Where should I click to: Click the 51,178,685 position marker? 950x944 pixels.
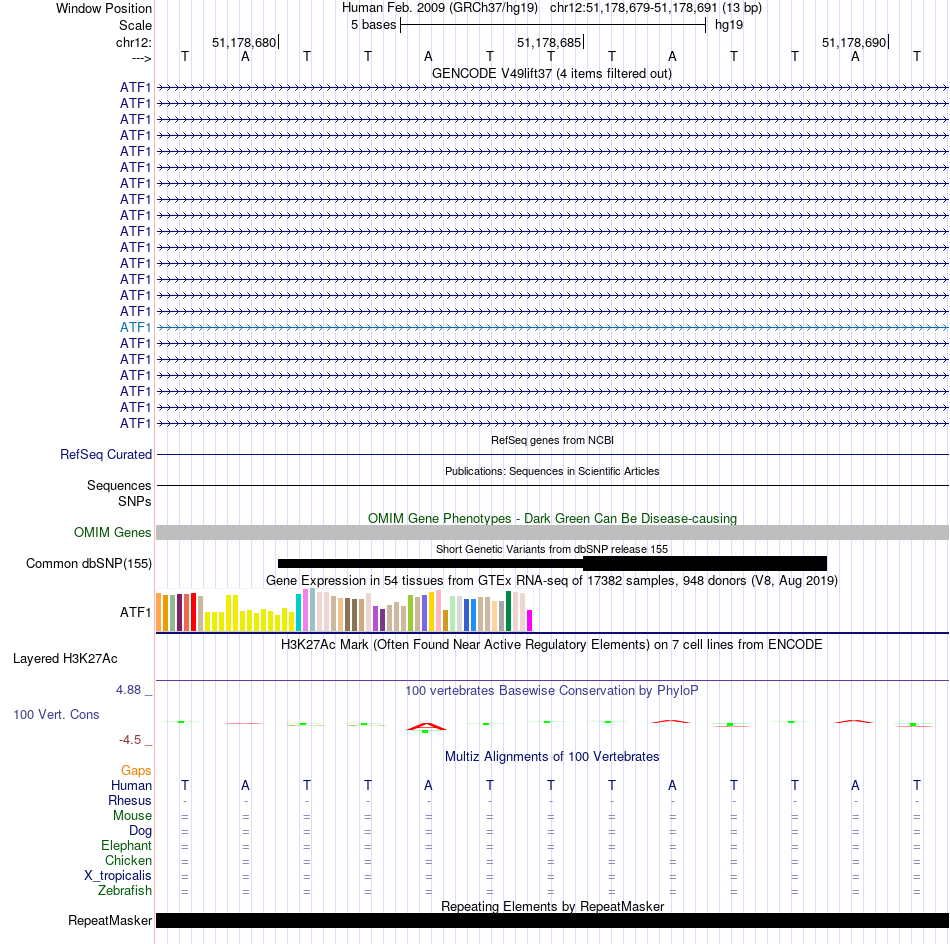pos(549,42)
